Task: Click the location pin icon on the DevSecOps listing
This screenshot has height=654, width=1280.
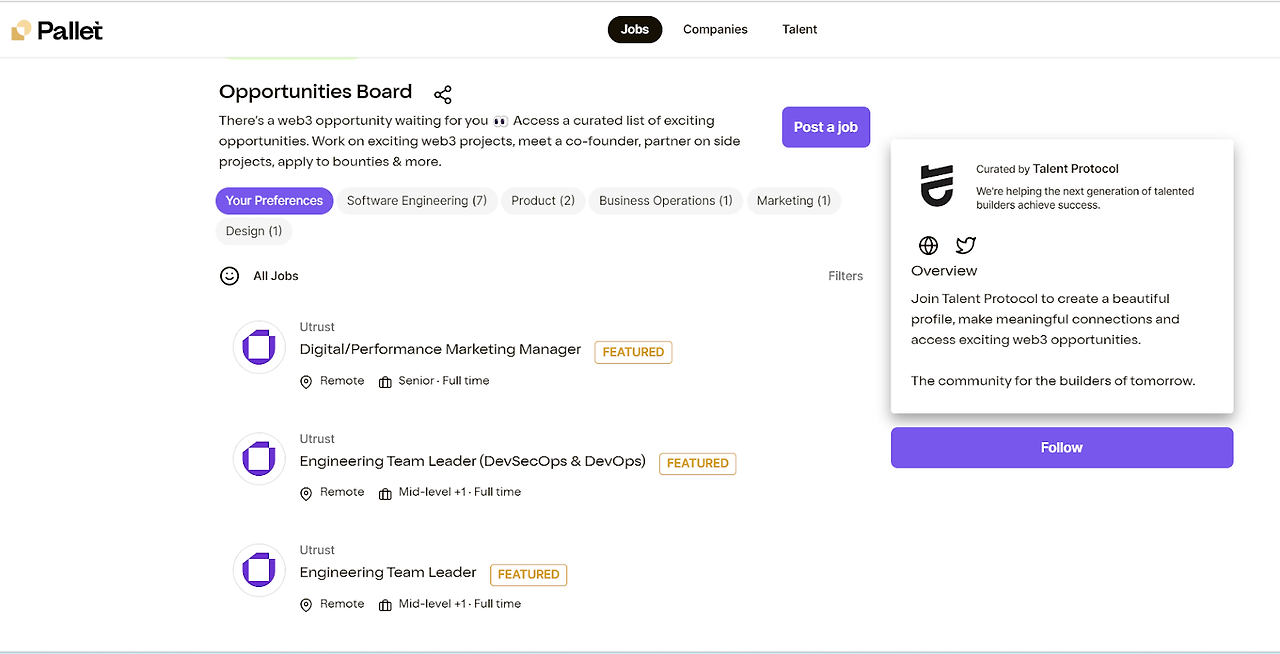Action: pyautogui.click(x=306, y=493)
